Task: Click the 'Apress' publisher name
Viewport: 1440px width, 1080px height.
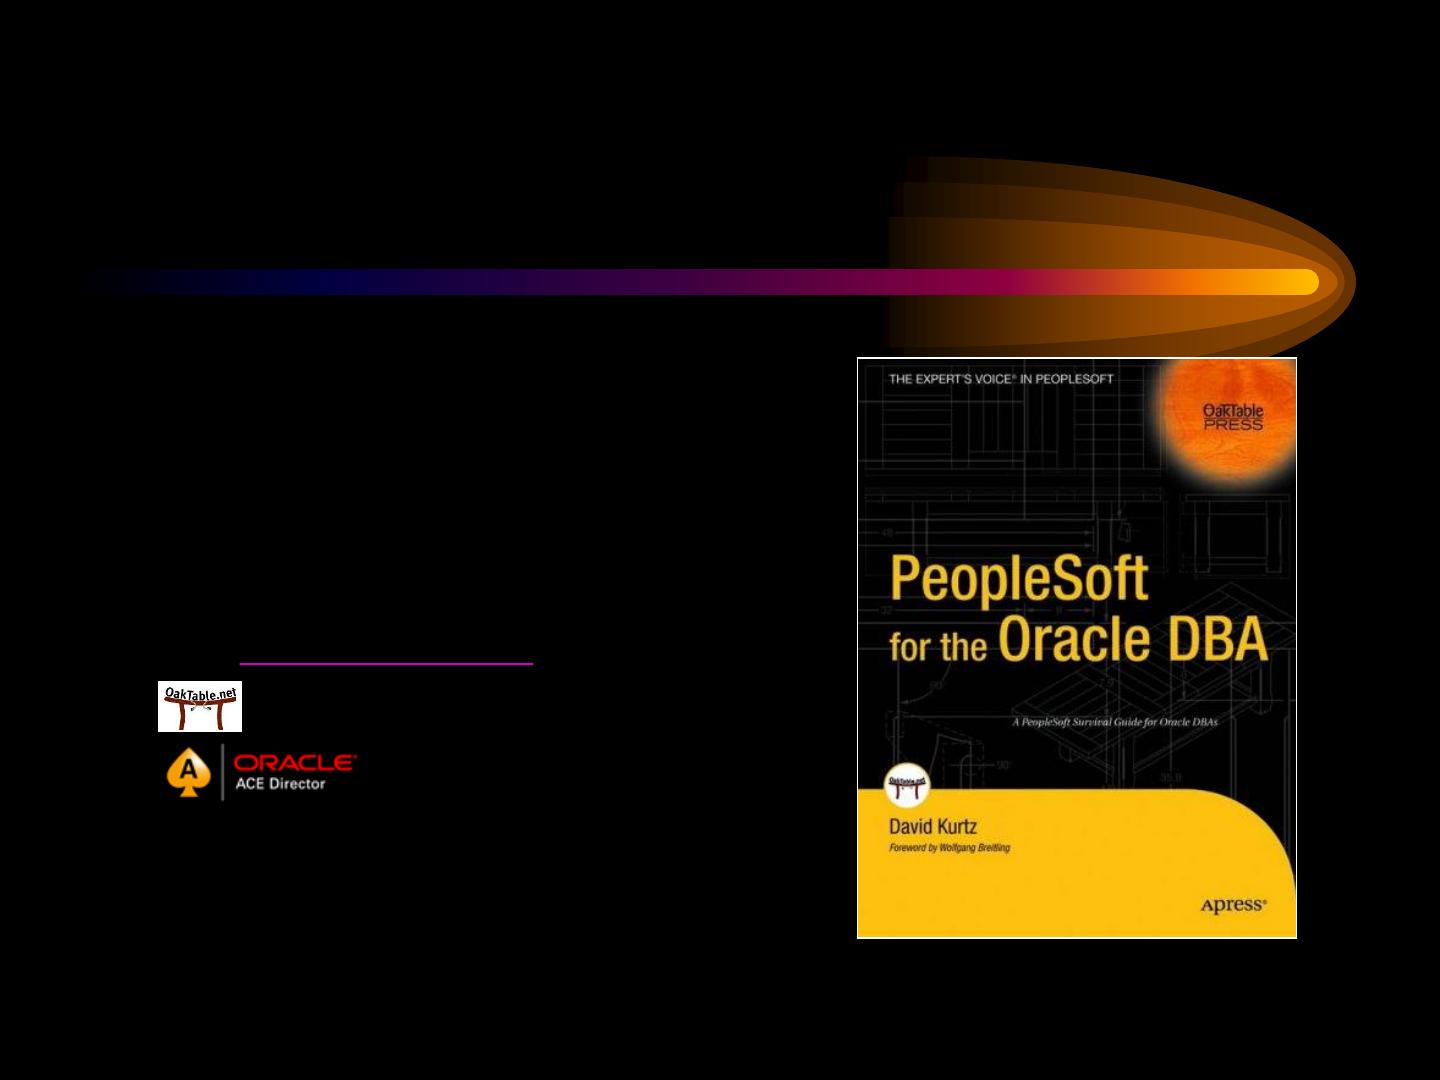Action: point(1233,905)
